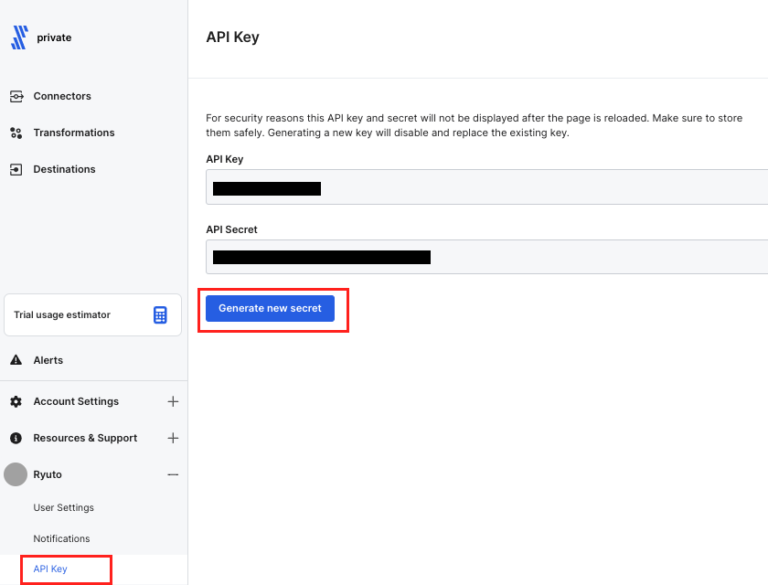Expand Resources & Support with plus sign
768x585 pixels.
(x=173, y=438)
